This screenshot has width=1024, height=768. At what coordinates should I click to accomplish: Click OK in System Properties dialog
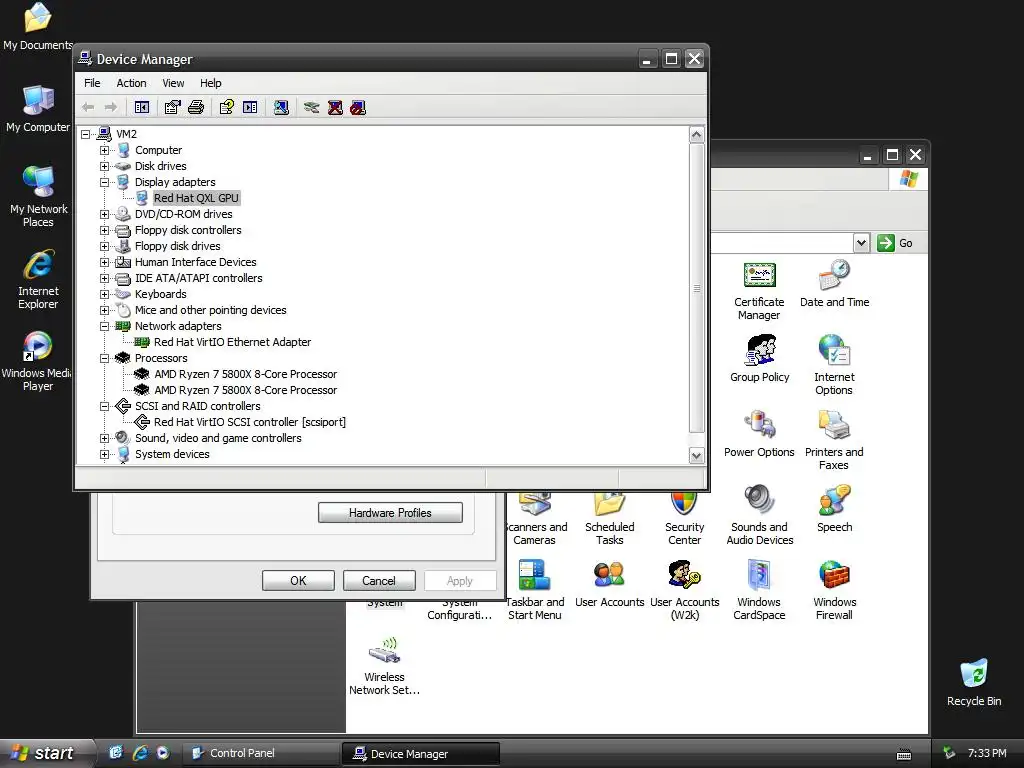coord(298,581)
